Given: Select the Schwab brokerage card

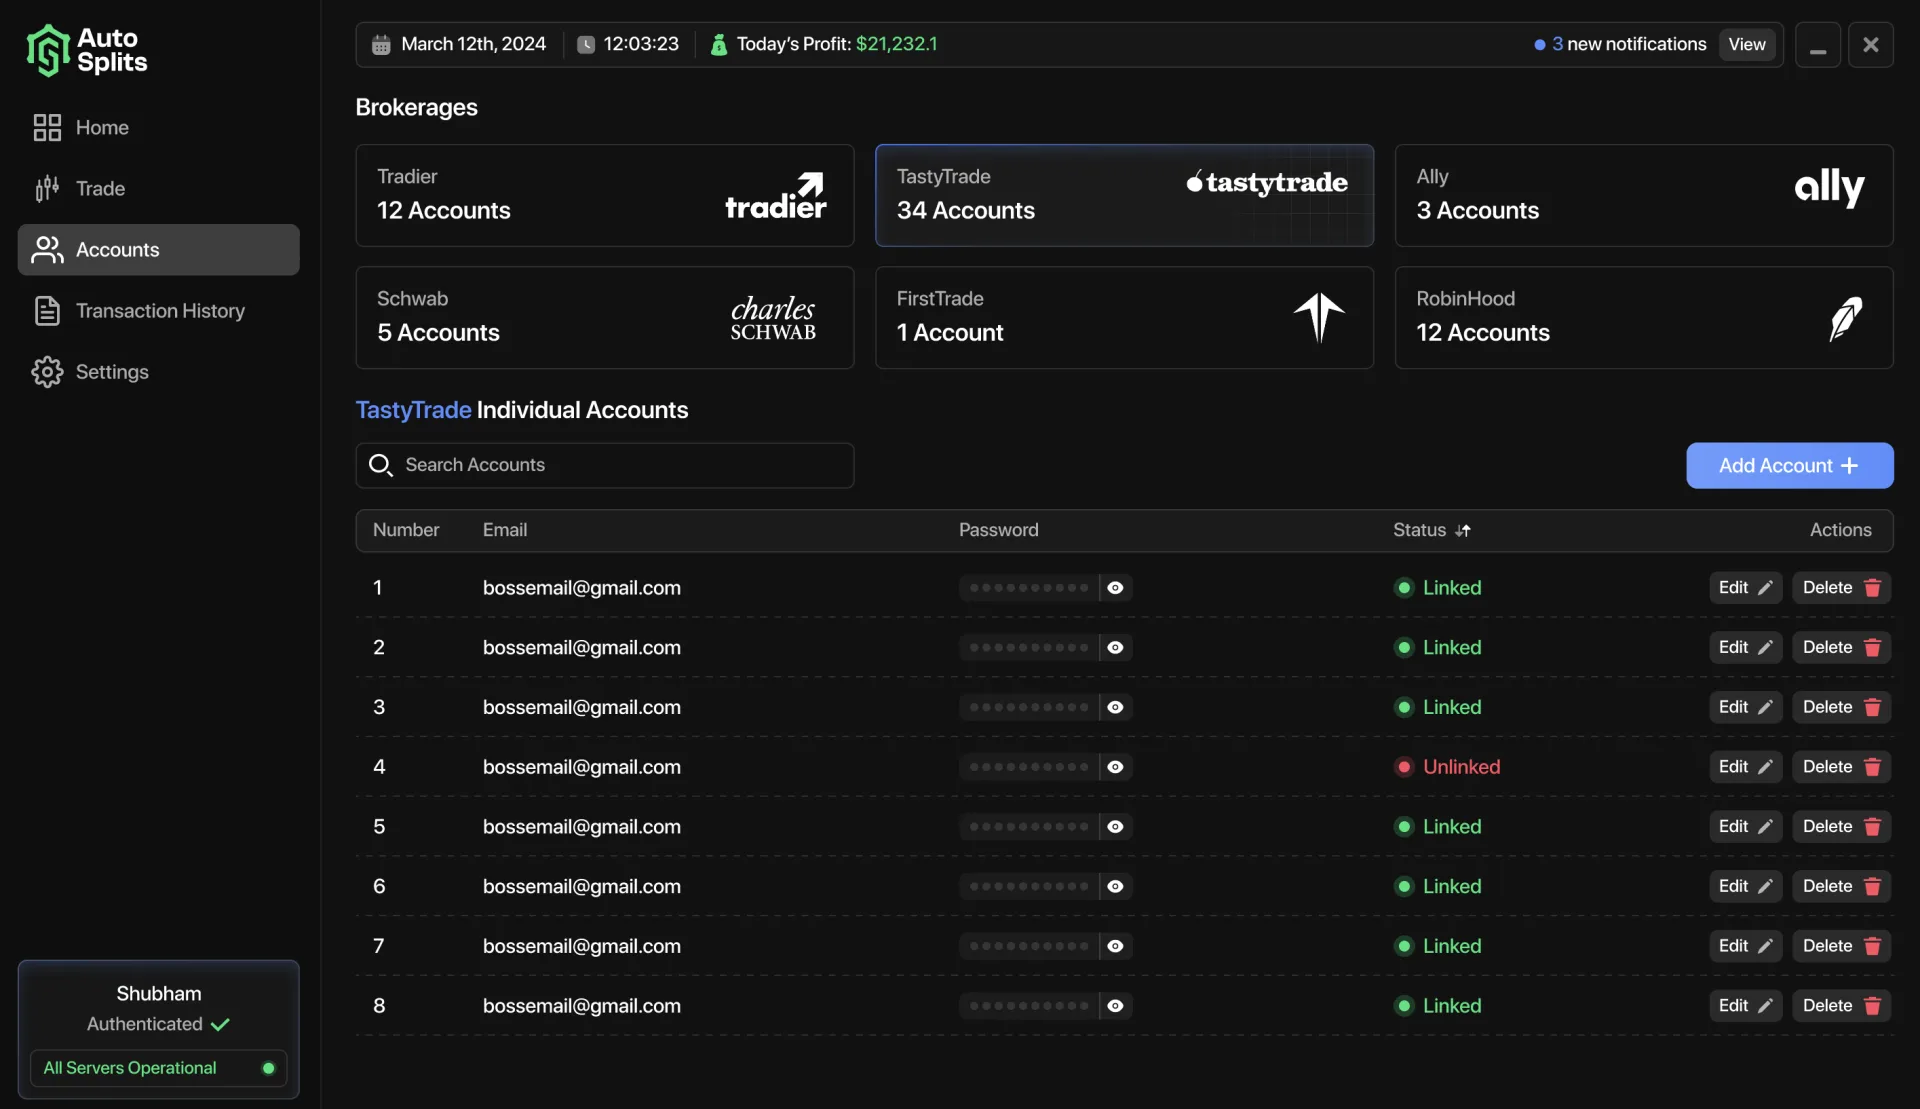Looking at the screenshot, I should 604,317.
